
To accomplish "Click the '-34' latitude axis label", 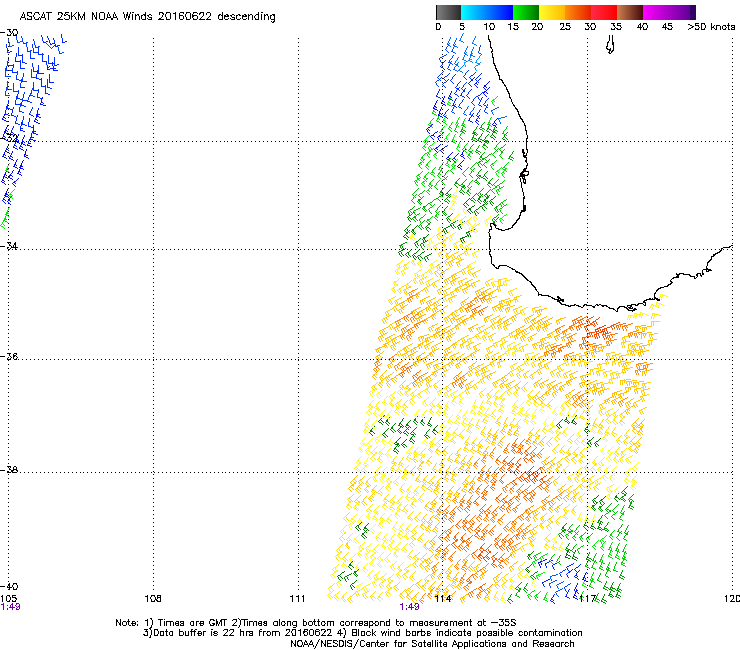I will 9,246.
